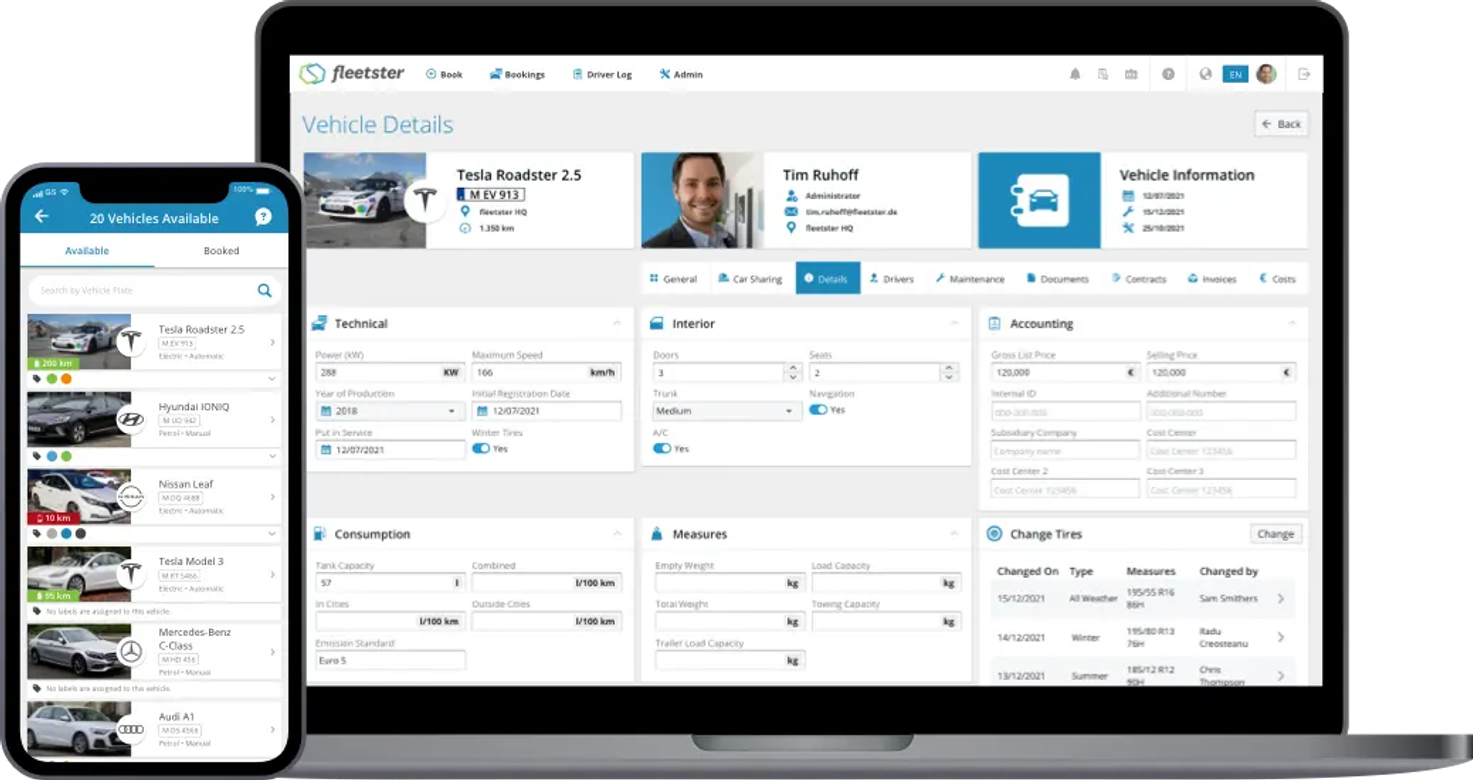Click the location pin next to fleetster HQ on vehicle card
Screen dimensions: 1473x780
(465, 212)
